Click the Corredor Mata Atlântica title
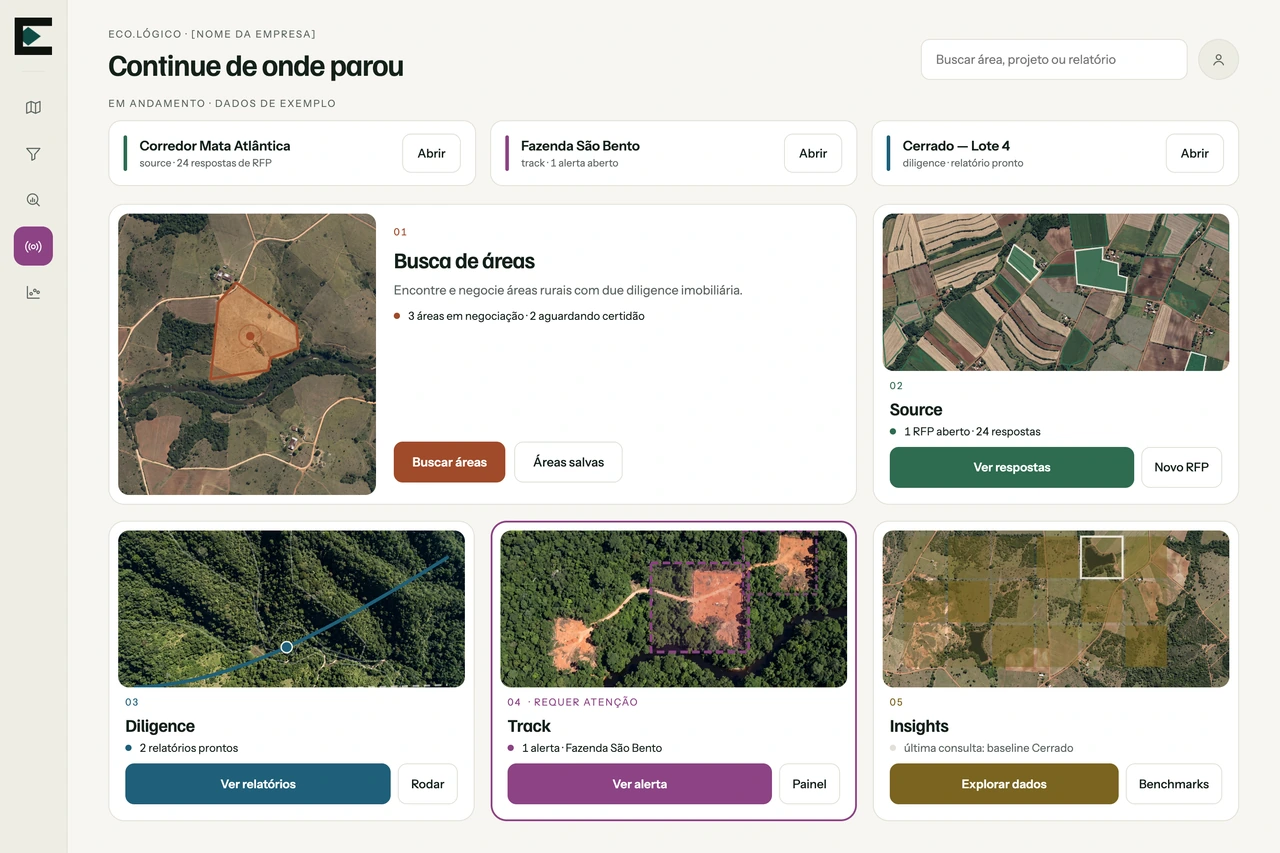The width and height of the screenshot is (1280, 853). click(x=215, y=146)
